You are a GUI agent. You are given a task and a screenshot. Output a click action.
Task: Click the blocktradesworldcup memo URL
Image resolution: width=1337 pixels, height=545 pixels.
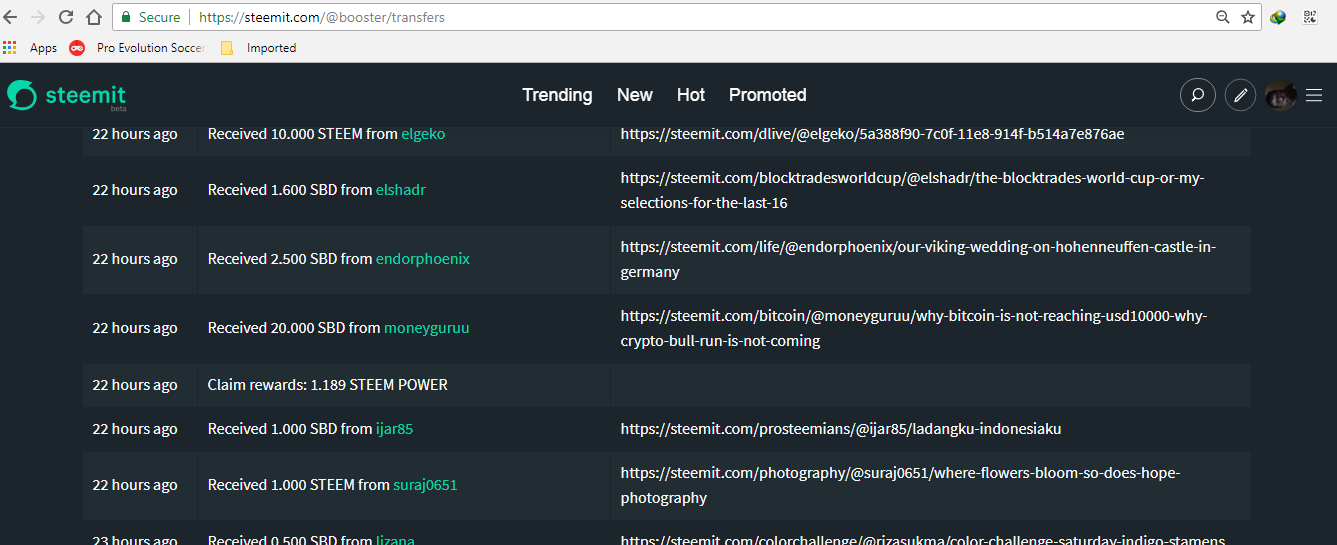pyautogui.click(x=912, y=190)
